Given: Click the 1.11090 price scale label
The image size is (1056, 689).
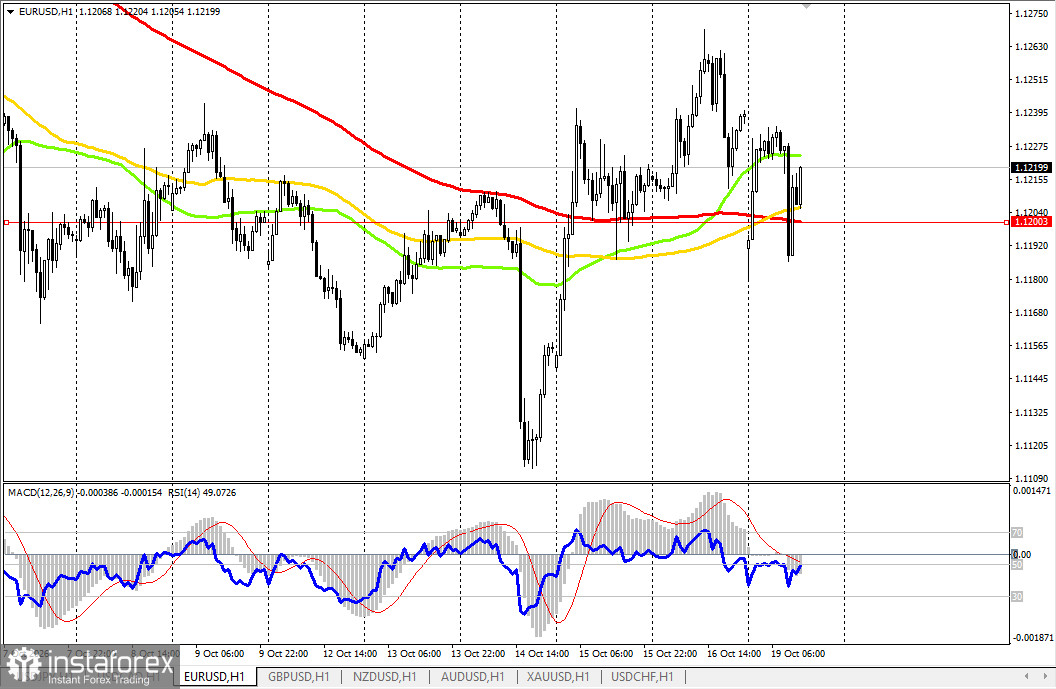Looking at the screenshot, I should pyautogui.click(x=1031, y=478).
